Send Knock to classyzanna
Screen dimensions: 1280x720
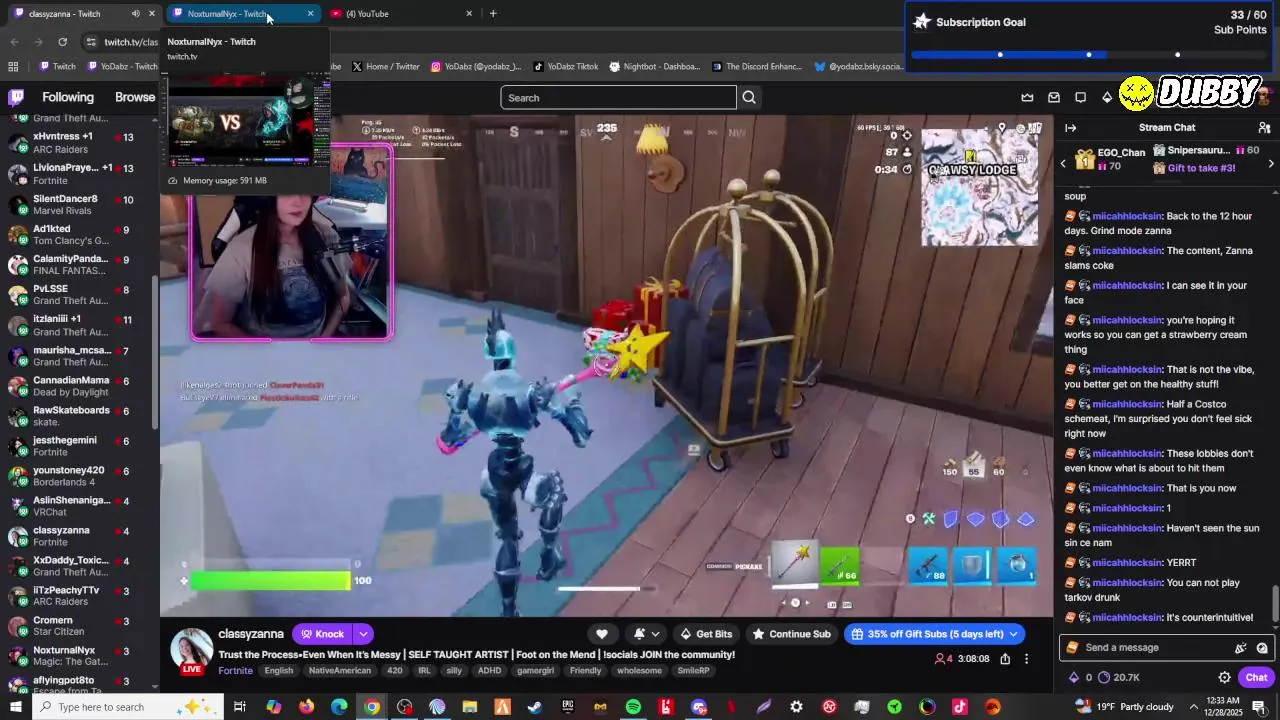[x=322, y=634]
